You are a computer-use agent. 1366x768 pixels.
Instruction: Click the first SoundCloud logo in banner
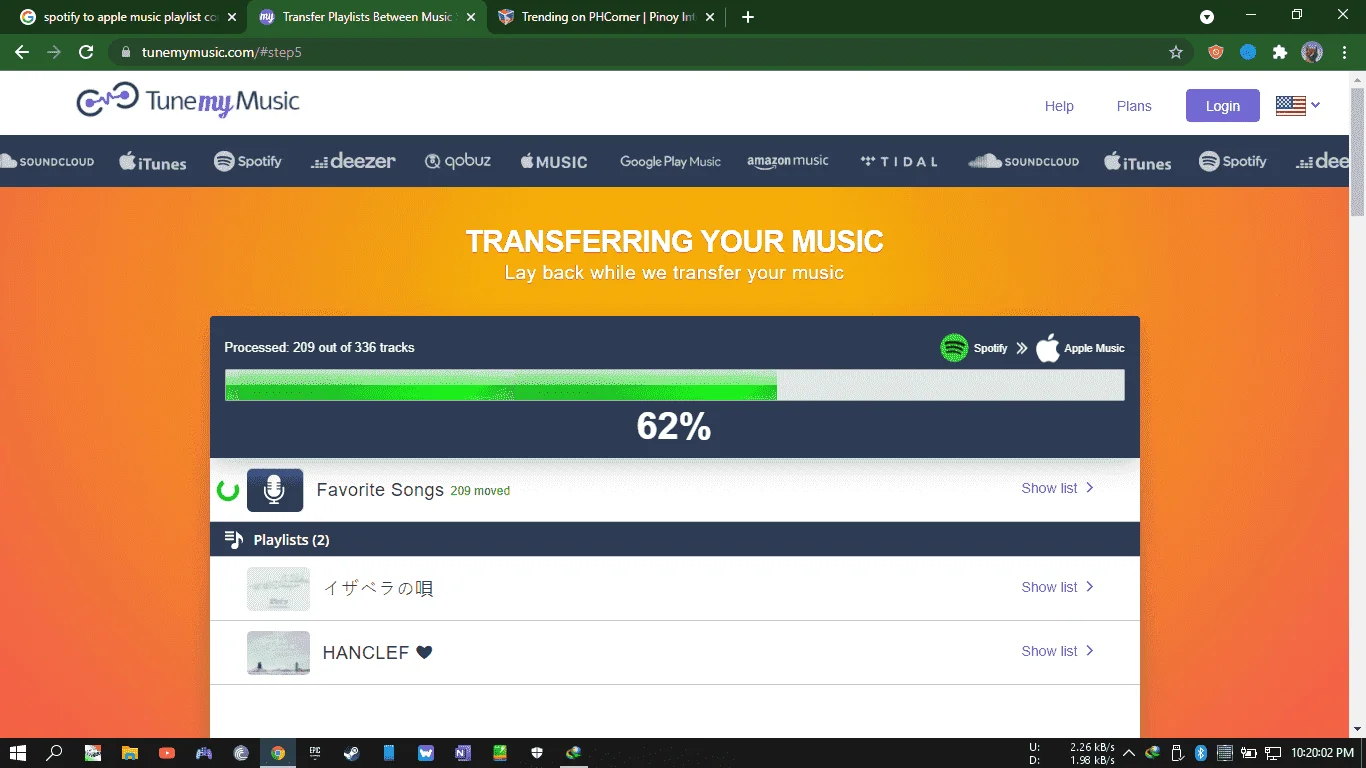[x=47, y=161]
